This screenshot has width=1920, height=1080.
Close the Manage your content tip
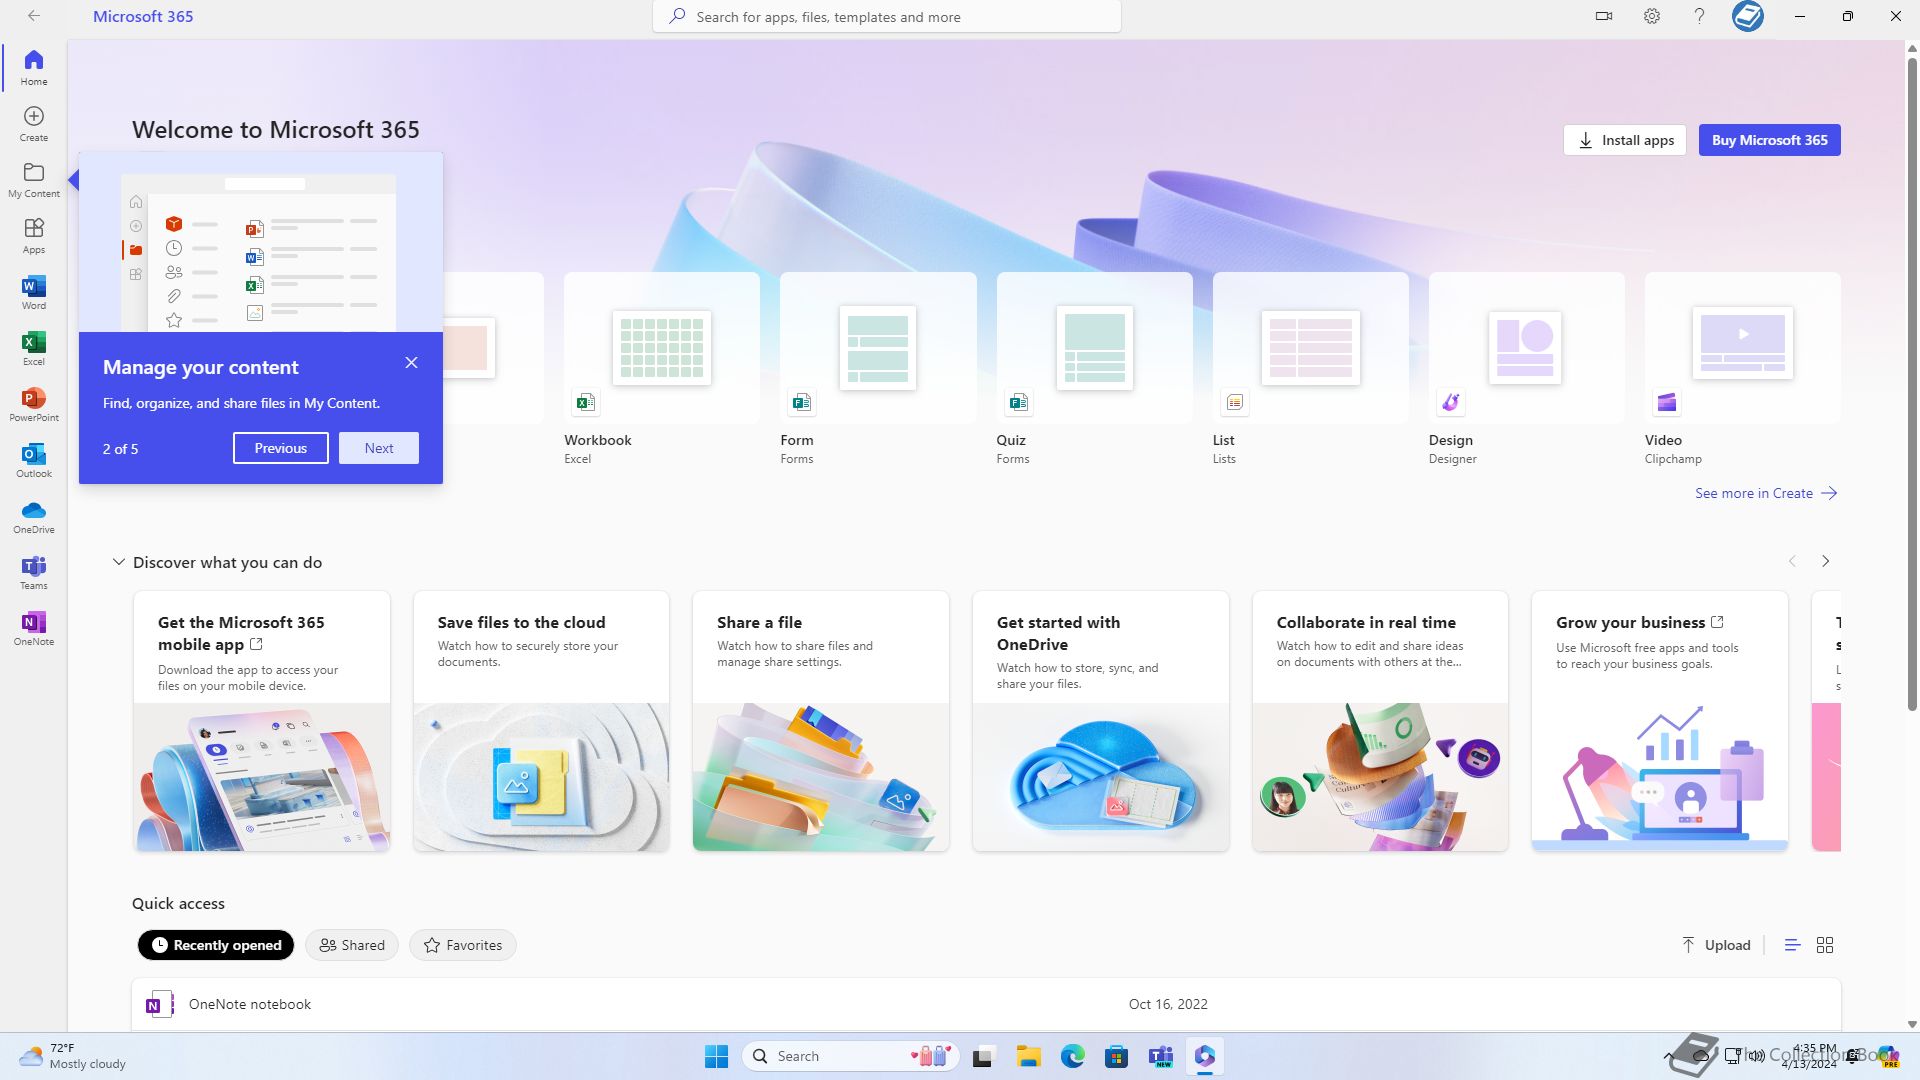pyautogui.click(x=411, y=363)
